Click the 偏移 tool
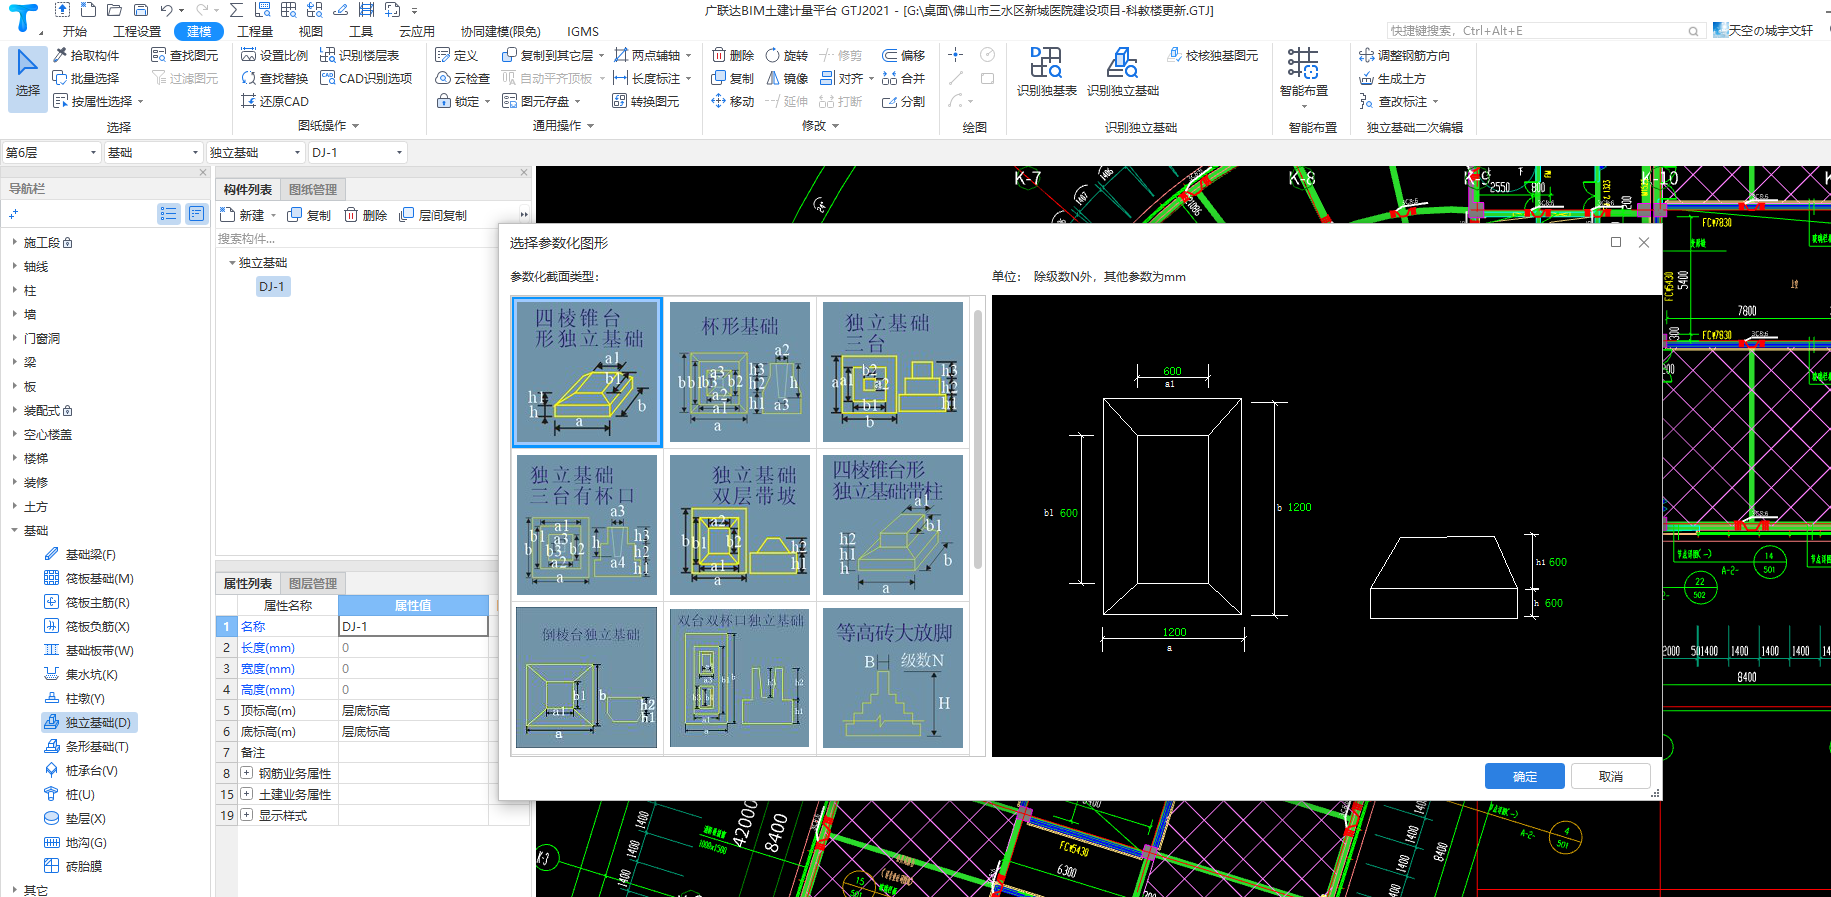1831x897 pixels. (x=904, y=55)
